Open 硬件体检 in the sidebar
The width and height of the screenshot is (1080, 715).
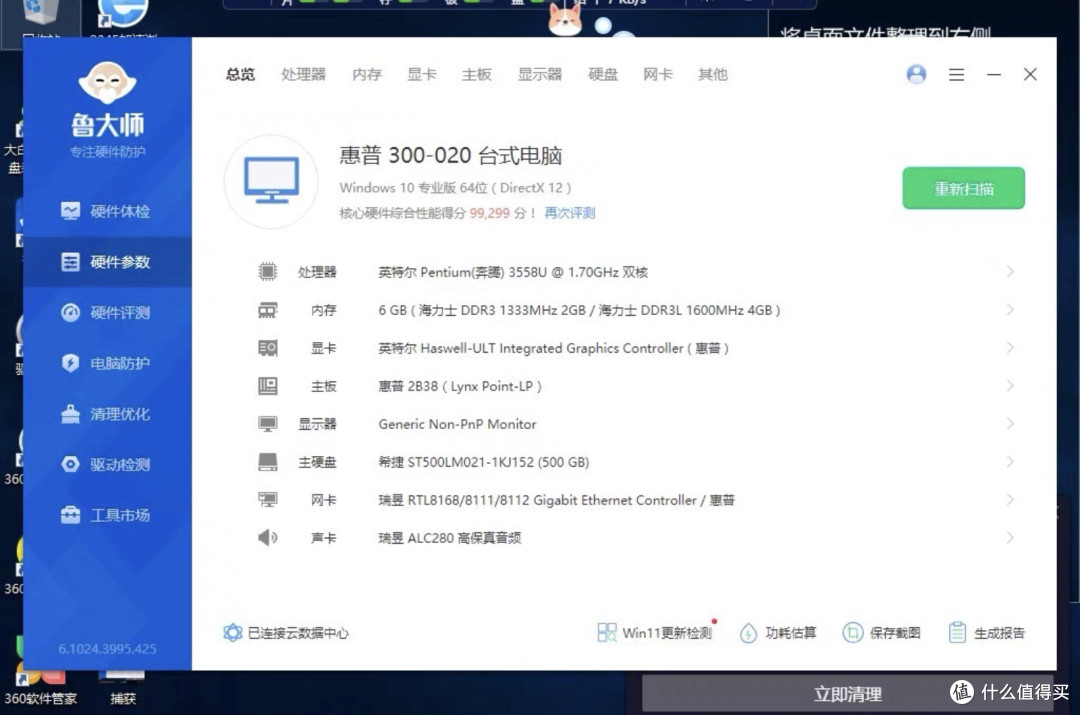pyautogui.click(x=105, y=211)
